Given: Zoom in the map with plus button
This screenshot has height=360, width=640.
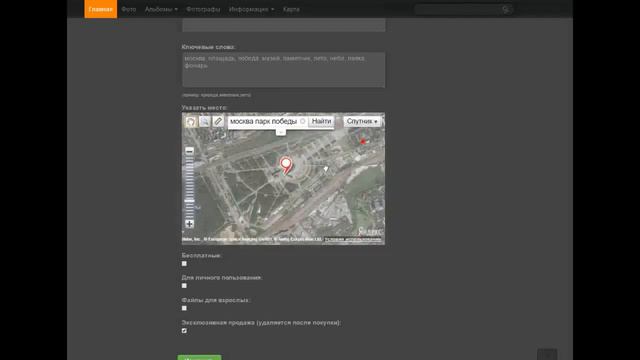Looking at the screenshot, I should 189,224.
